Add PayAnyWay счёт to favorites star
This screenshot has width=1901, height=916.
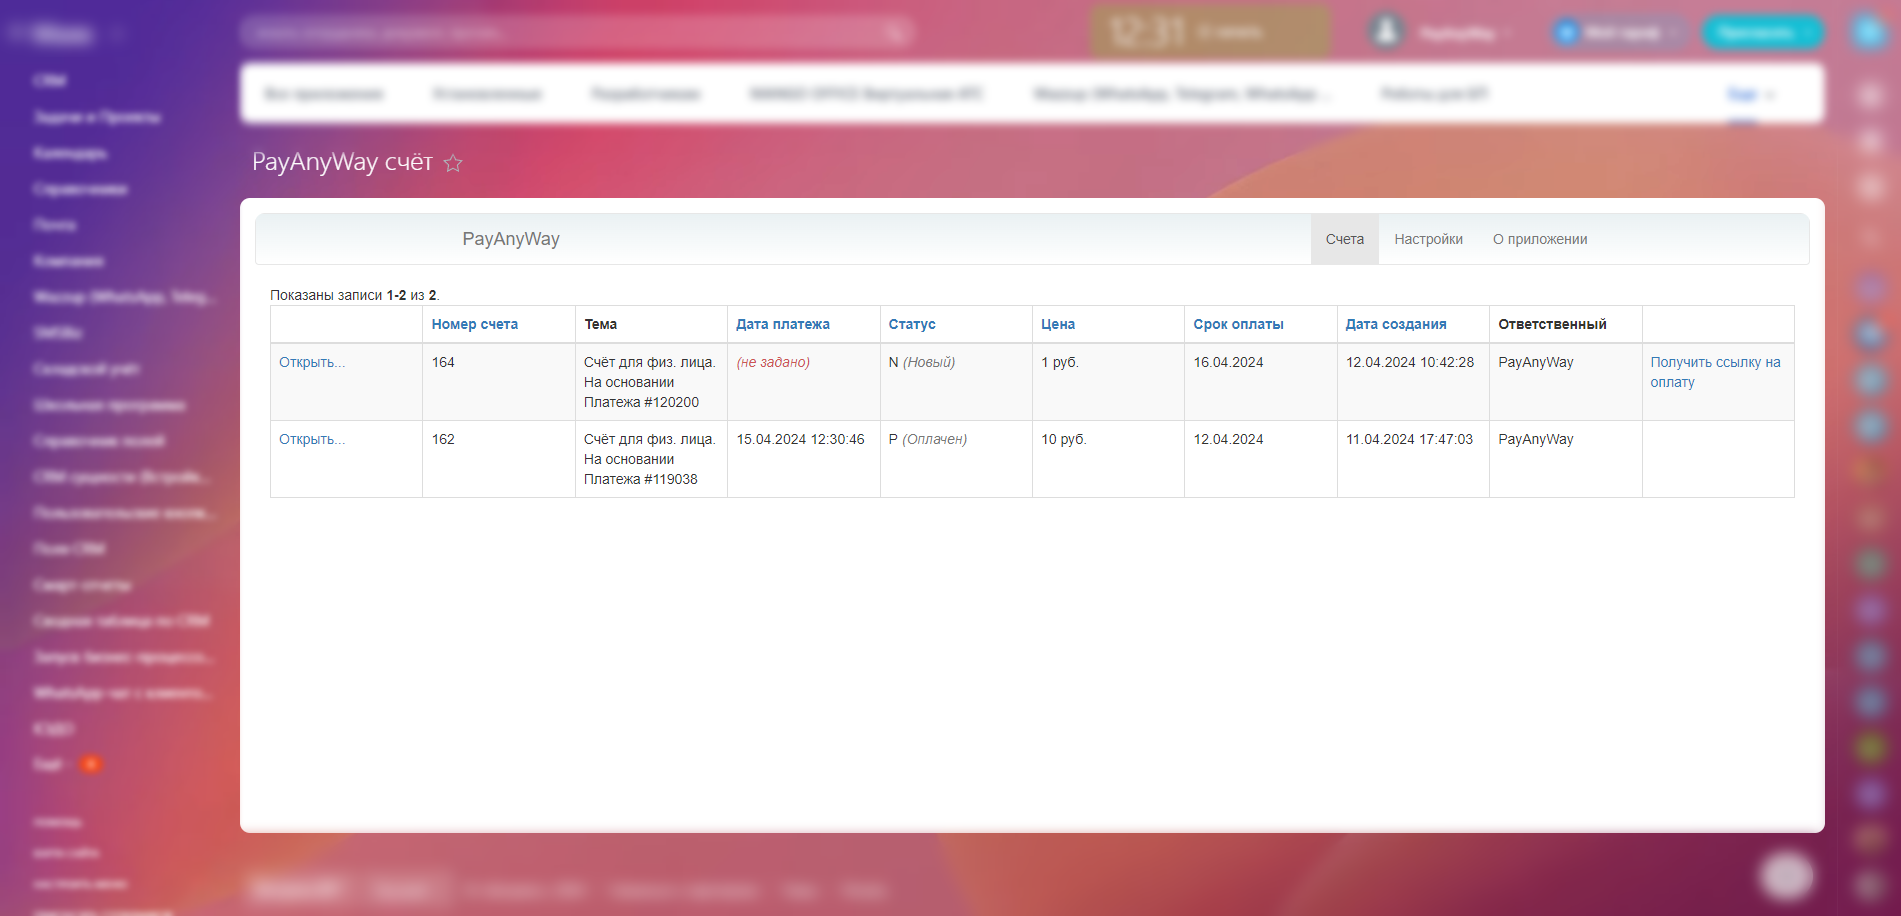[453, 163]
